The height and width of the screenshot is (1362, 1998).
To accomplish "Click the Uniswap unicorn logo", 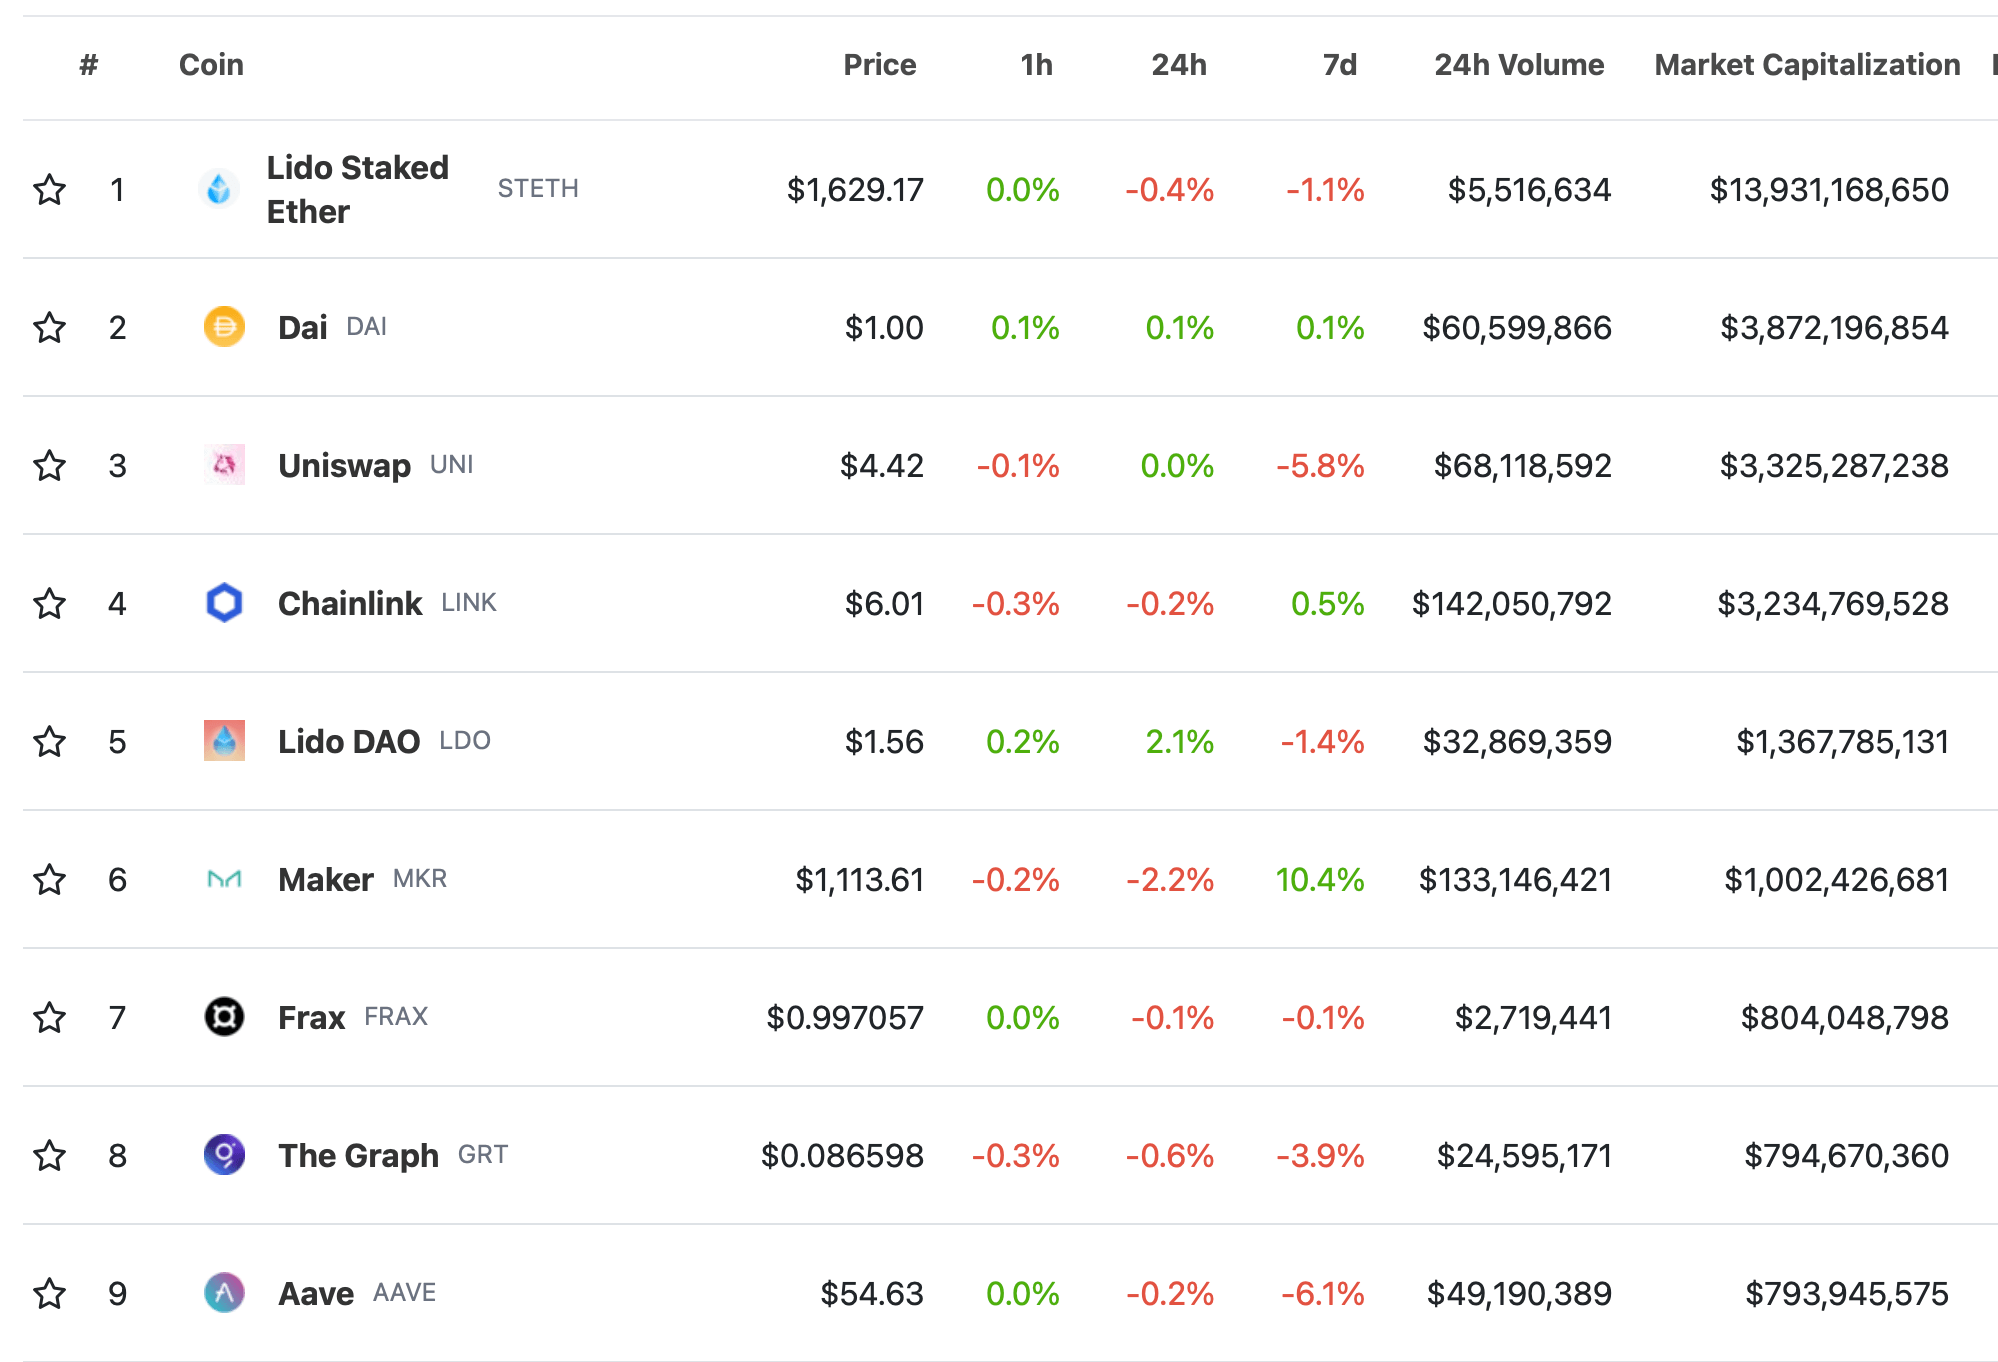I will point(224,465).
